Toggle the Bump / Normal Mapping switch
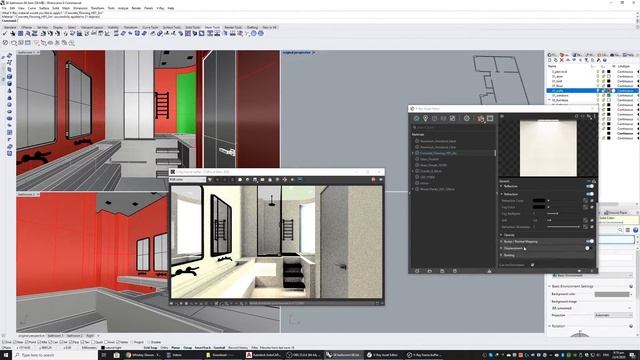640x360 pixels. pos(590,241)
